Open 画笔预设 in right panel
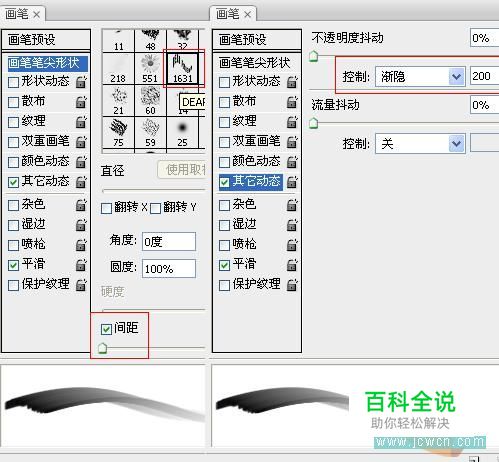 pos(257,40)
